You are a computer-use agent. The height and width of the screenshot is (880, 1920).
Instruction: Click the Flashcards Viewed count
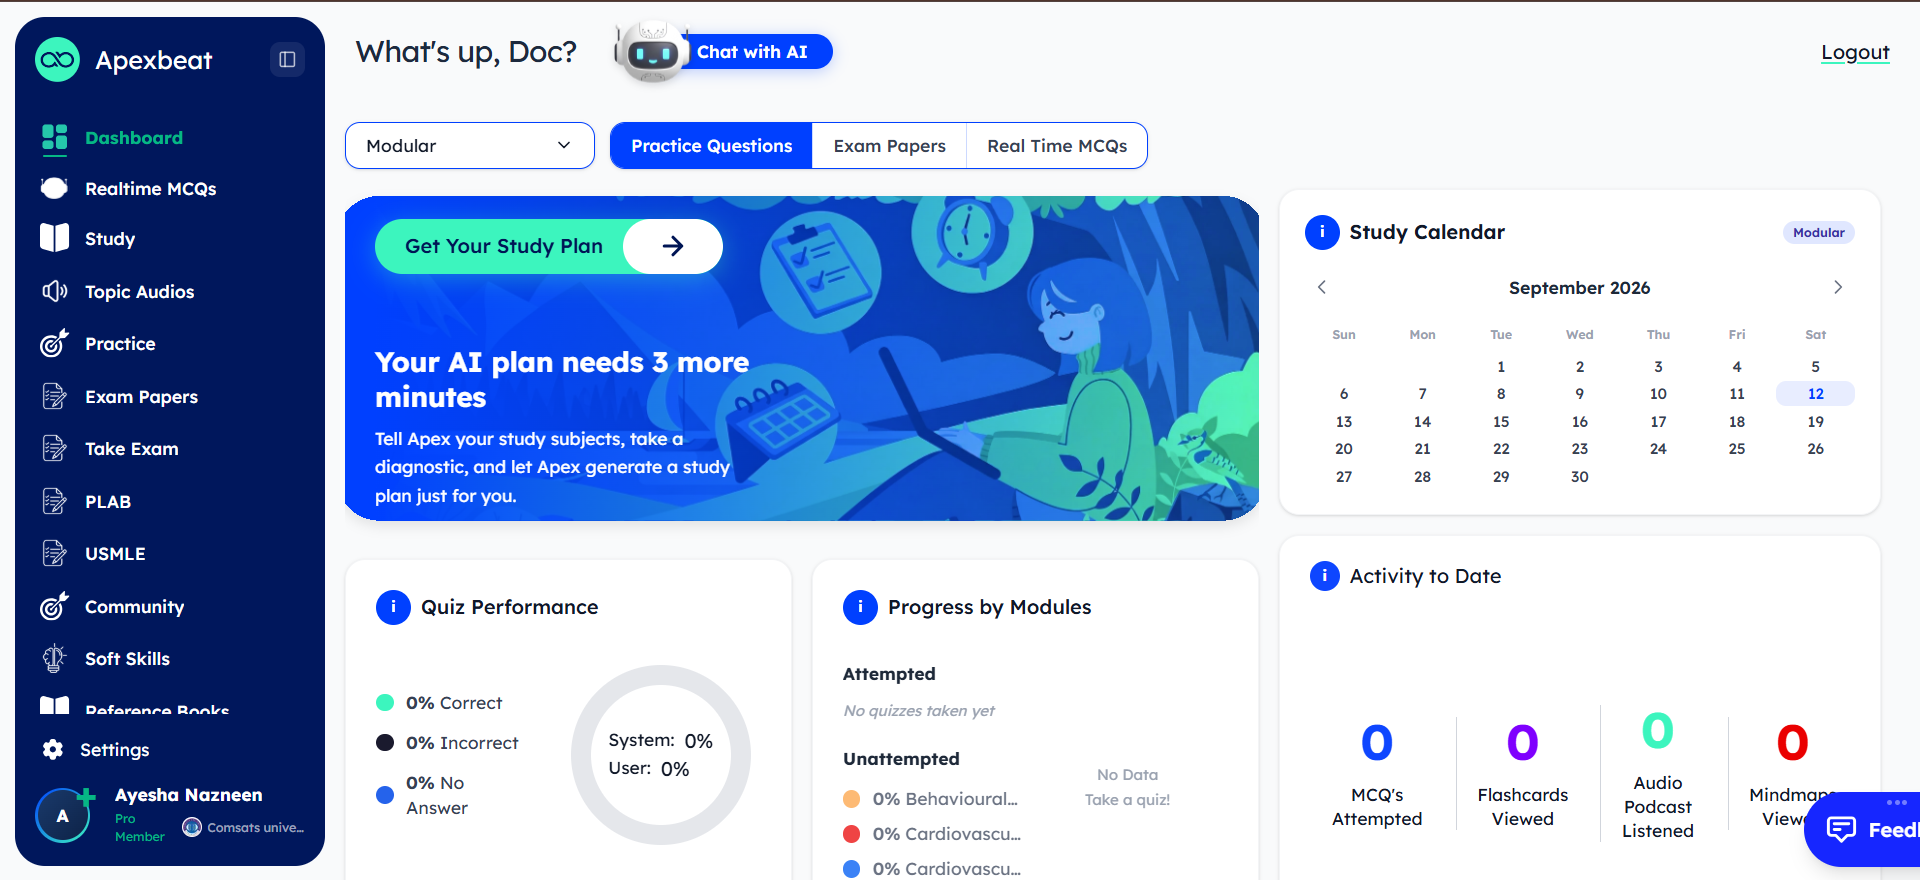pyautogui.click(x=1522, y=743)
